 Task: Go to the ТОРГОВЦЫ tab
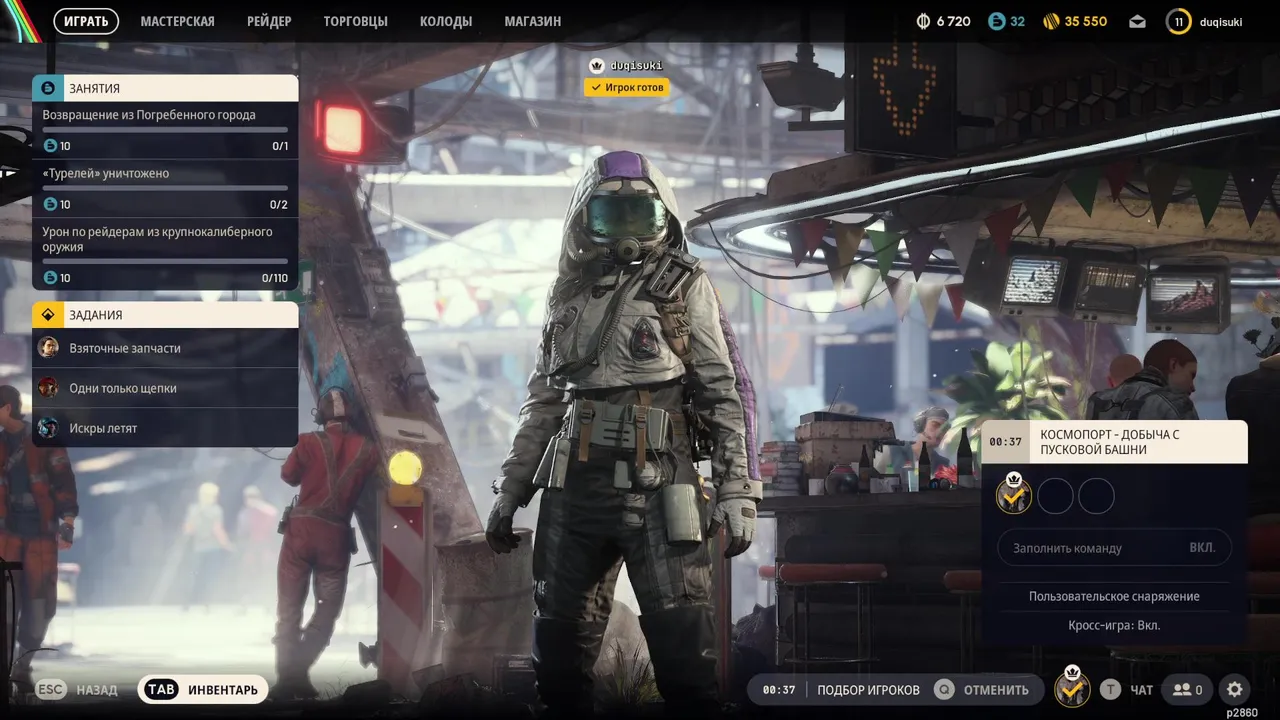(355, 21)
